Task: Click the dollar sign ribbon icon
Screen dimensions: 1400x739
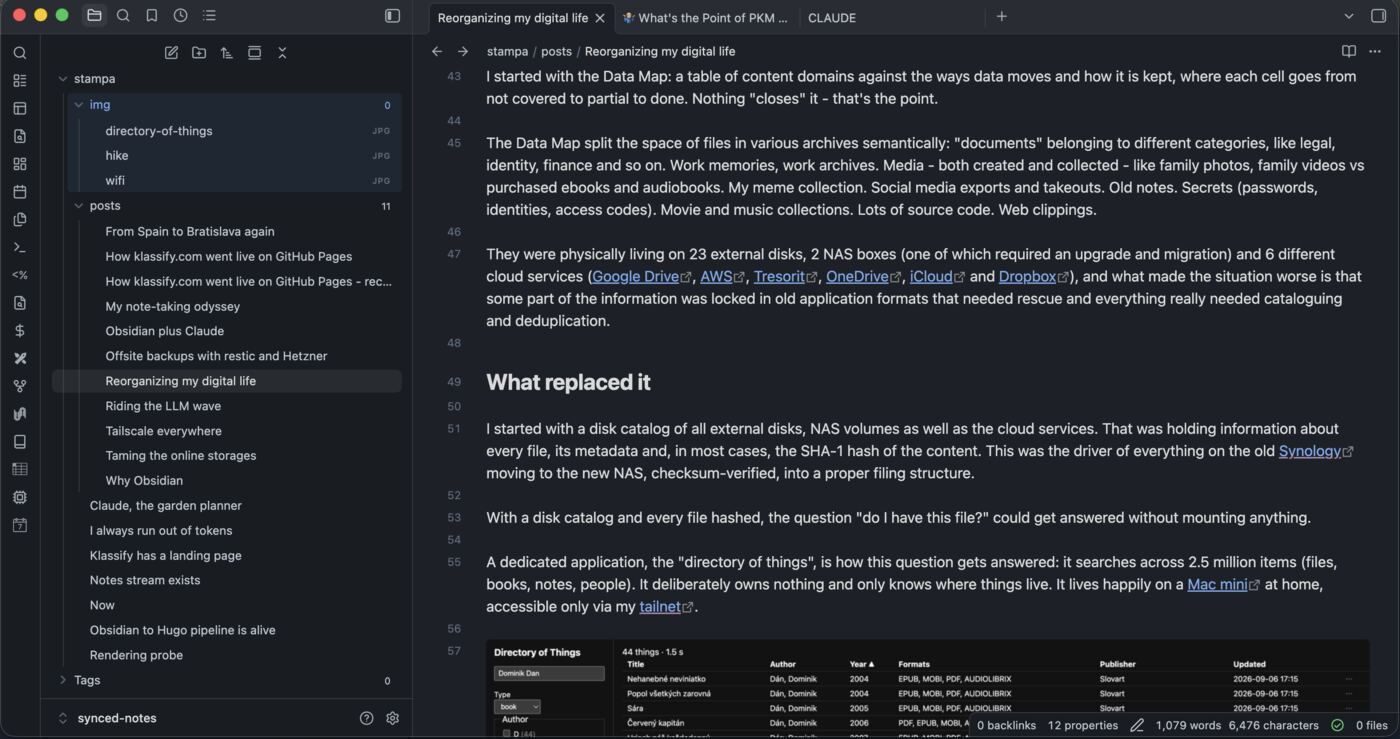Action: click(20, 331)
